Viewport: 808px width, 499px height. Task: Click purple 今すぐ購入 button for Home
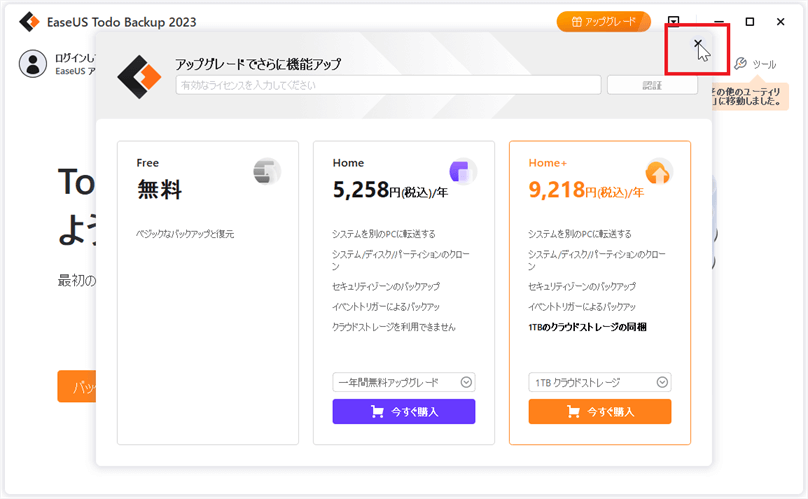[x=404, y=411]
